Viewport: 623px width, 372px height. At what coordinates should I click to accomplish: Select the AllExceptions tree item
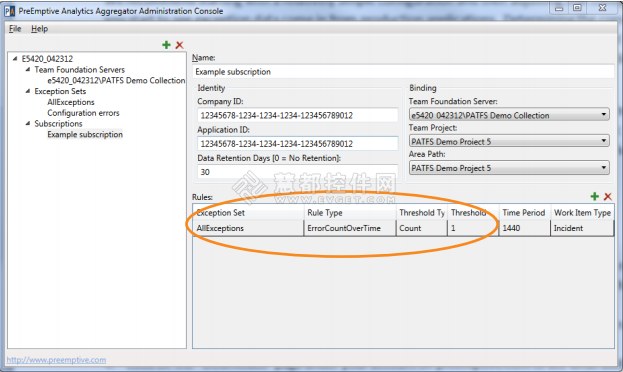pyautogui.click(x=71, y=102)
